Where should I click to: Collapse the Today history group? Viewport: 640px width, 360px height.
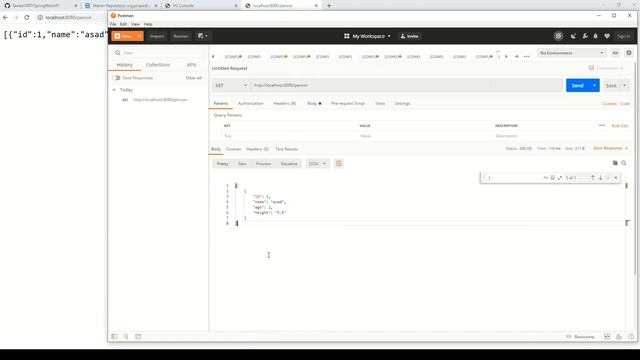(114, 89)
